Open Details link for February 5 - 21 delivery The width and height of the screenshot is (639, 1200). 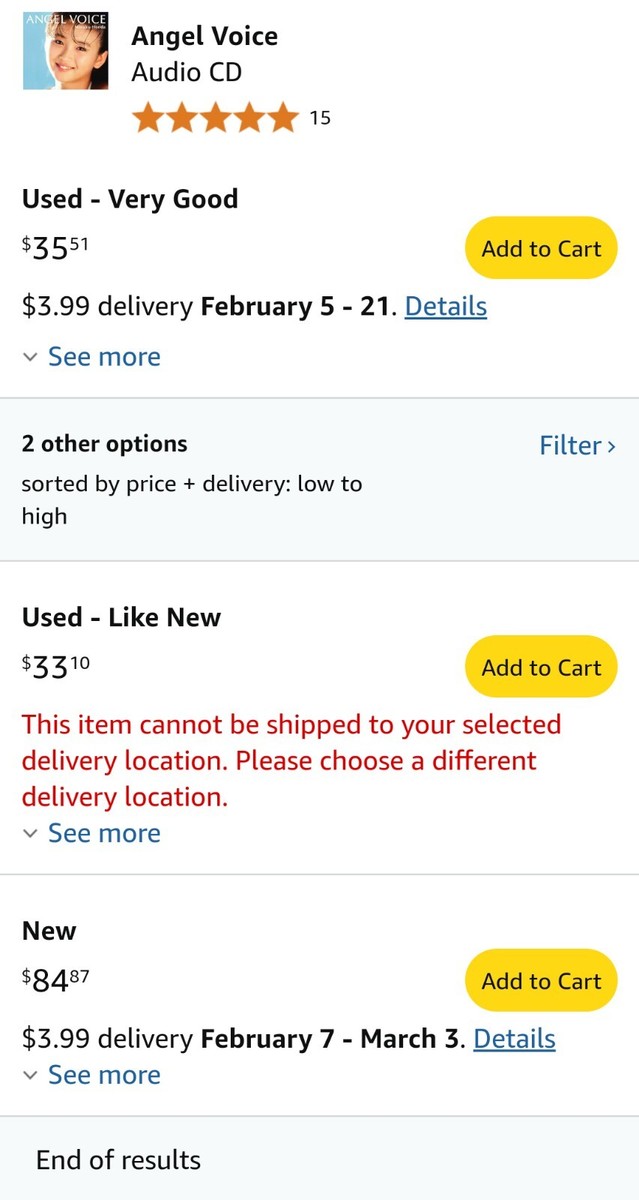click(x=445, y=306)
